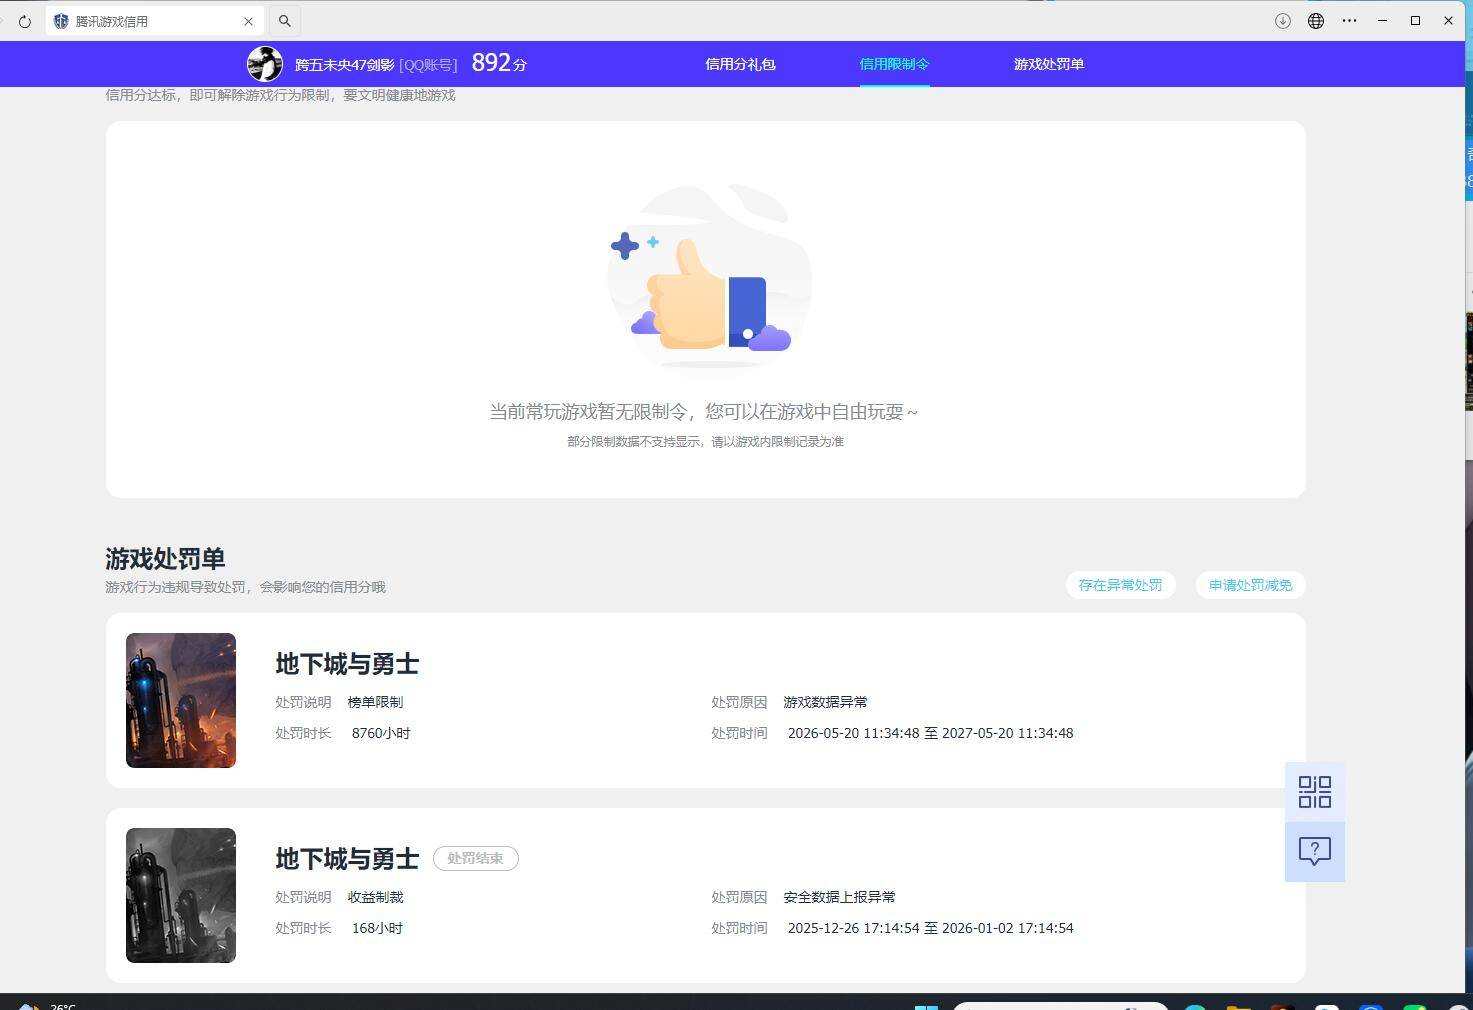The height and width of the screenshot is (1010, 1473).
Task: Click the username 跨五未央47剑影
Action: tap(344, 65)
